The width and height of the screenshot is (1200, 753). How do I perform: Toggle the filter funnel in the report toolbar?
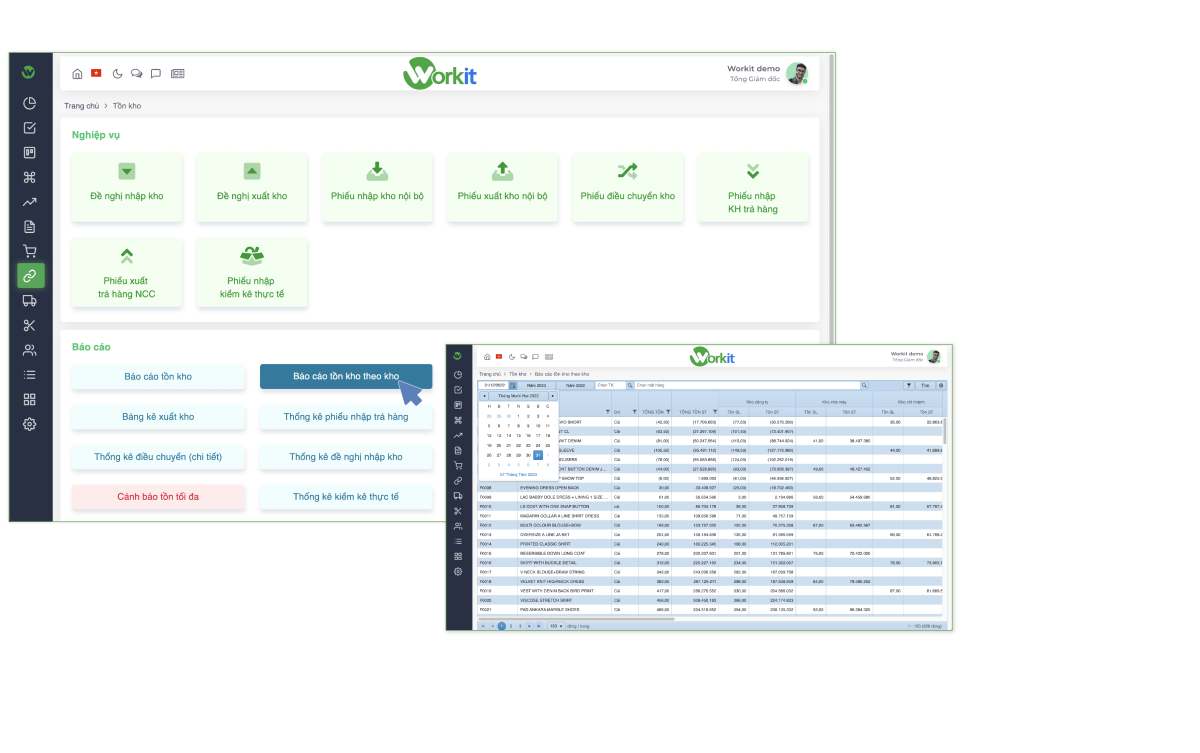click(x=909, y=384)
